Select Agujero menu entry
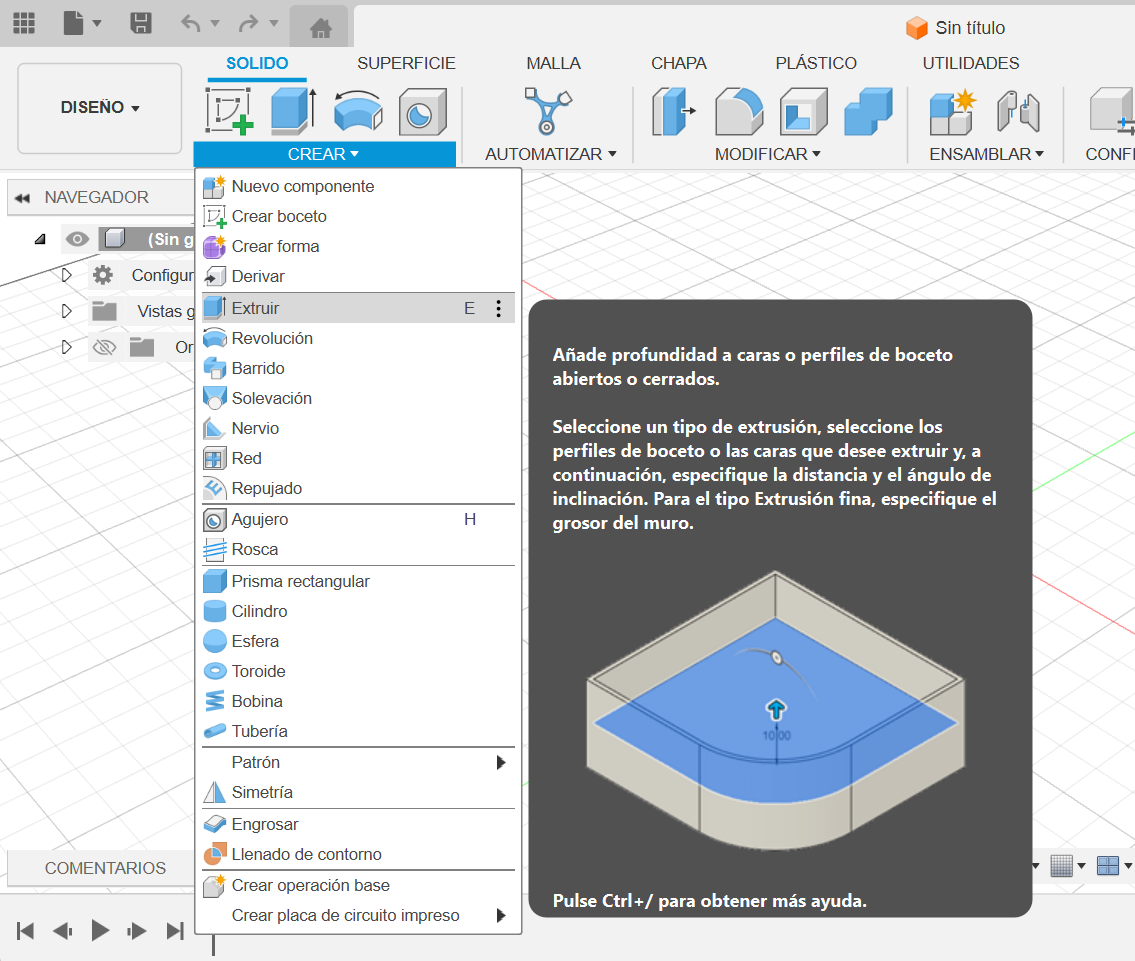Image resolution: width=1135 pixels, height=961 pixels. click(x=358, y=520)
